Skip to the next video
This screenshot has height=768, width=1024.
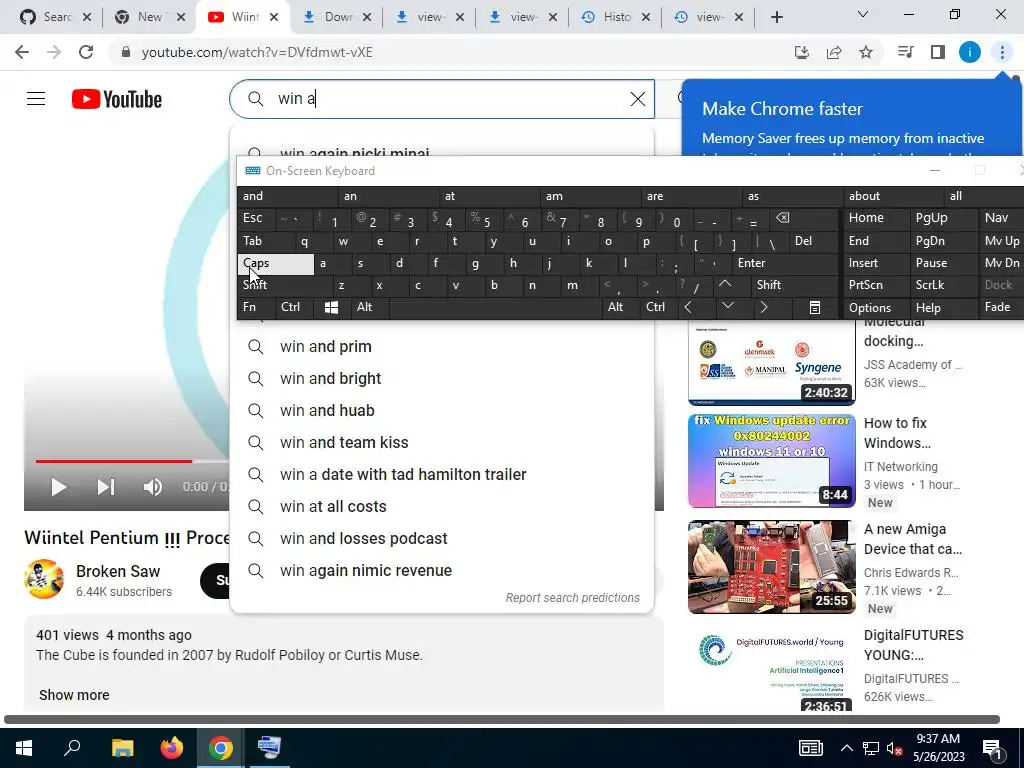pyautogui.click(x=106, y=487)
